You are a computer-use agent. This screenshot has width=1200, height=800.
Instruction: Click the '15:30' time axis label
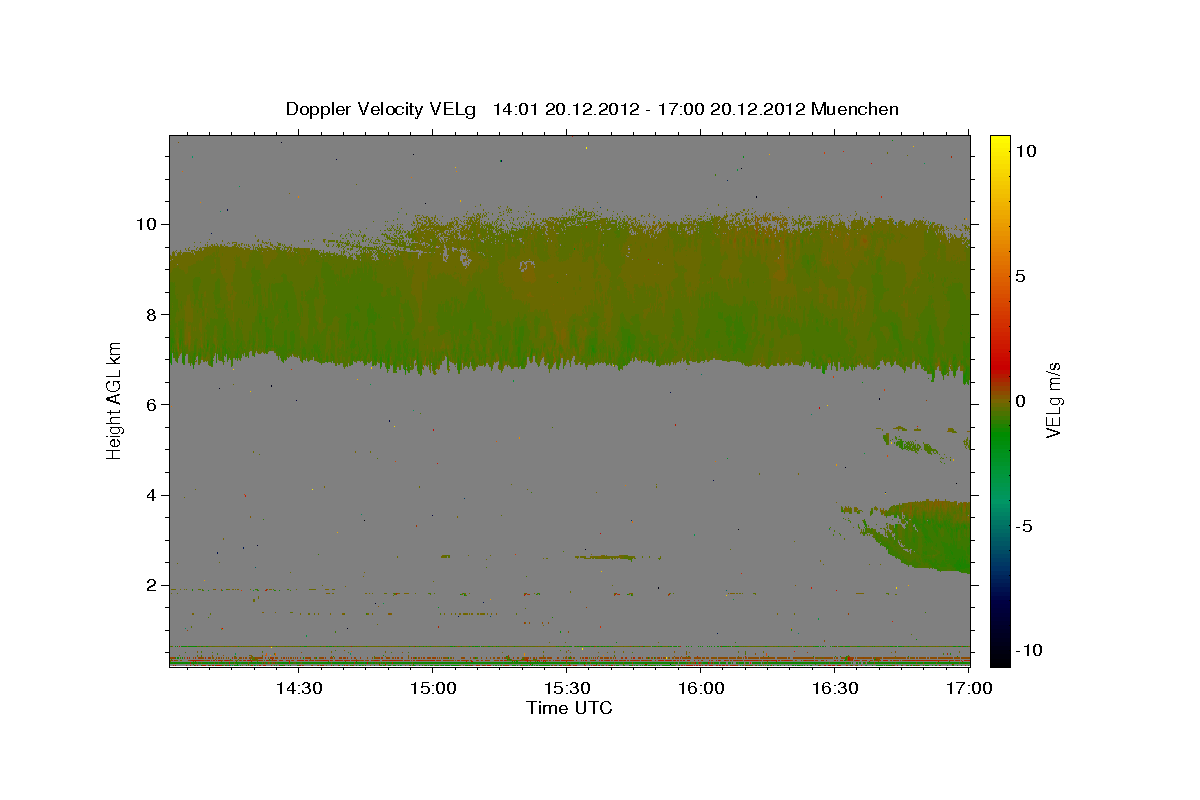coord(567,689)
